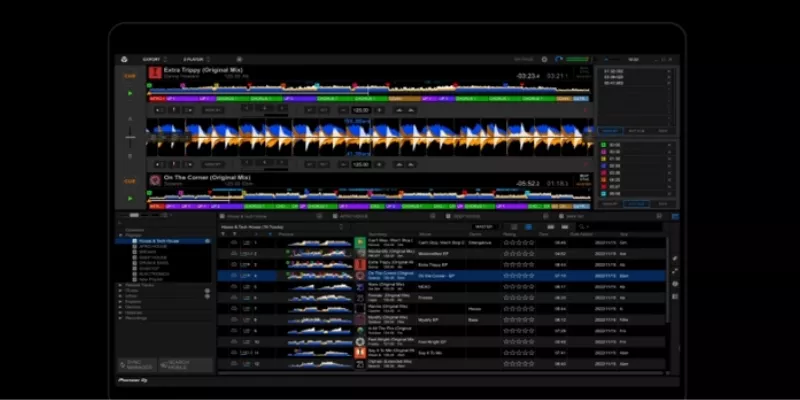This screenshot has width=800, height=400.
Task: Click the Extra Trippy red artwork thumbnail
Action: coord(155,72)
